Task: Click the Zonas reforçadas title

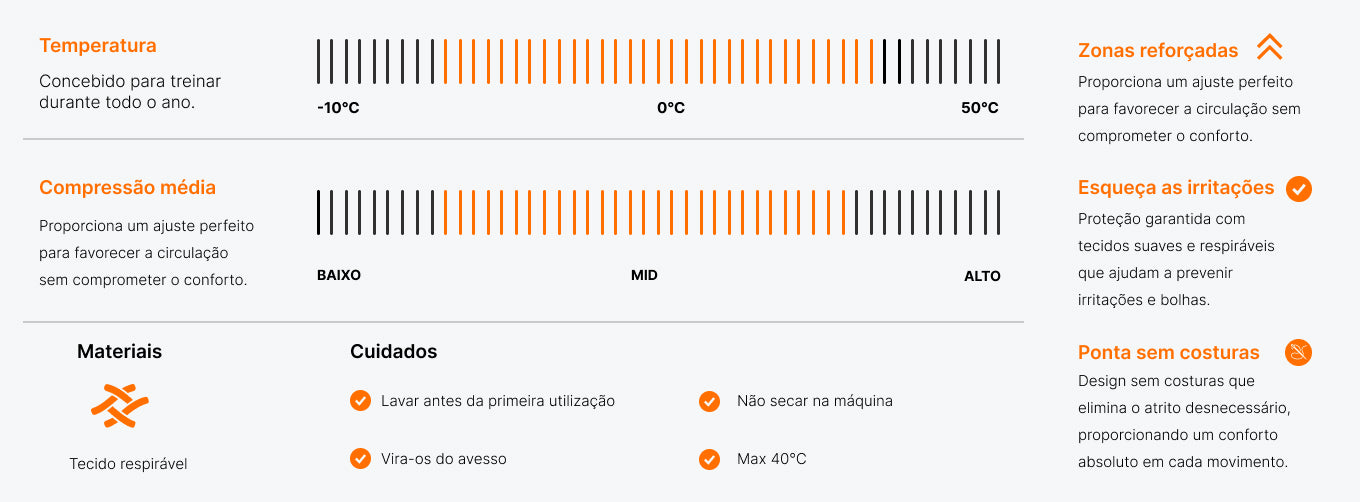Action: coord(1158,51)
